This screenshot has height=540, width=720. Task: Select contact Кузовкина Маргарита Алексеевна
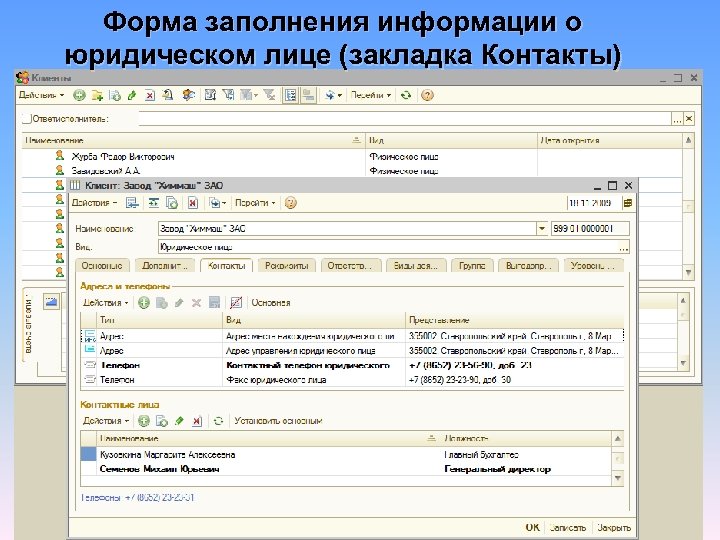pos(346,455)
